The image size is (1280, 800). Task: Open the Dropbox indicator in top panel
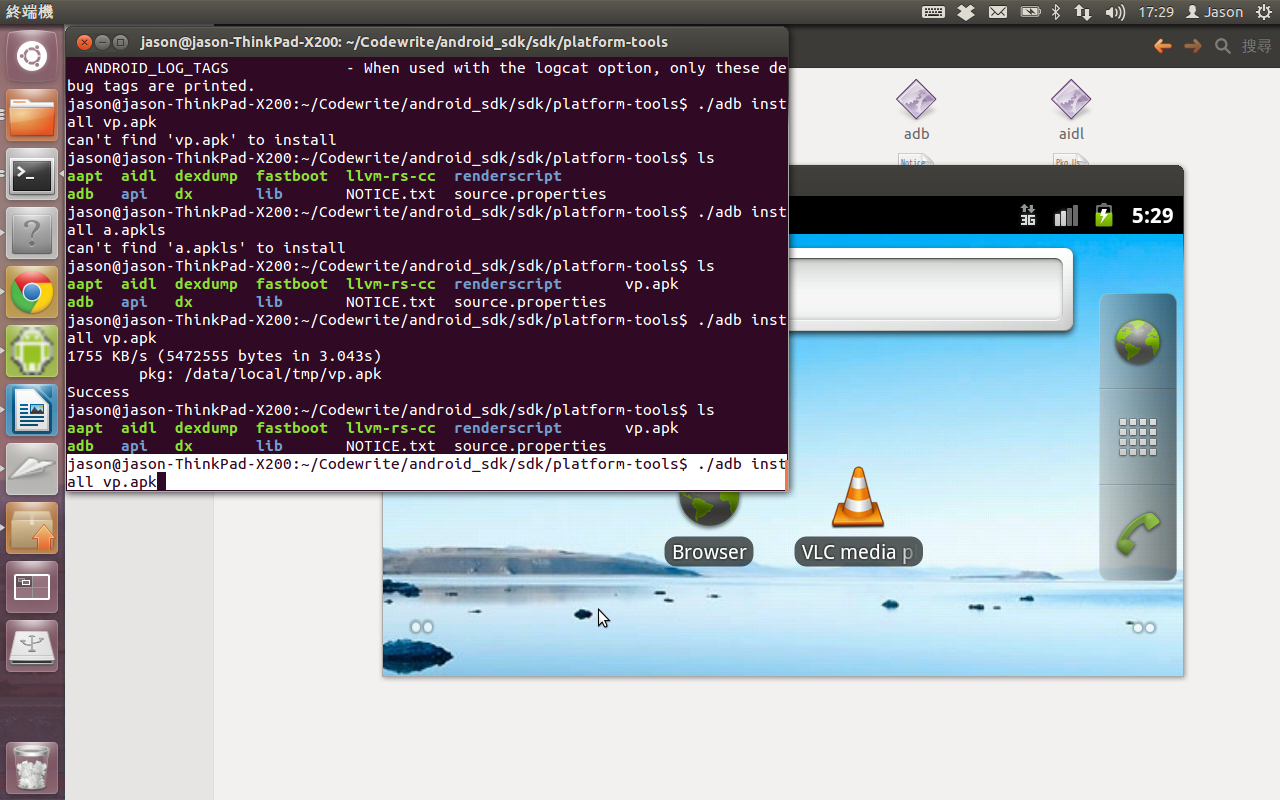coord(965,12)
